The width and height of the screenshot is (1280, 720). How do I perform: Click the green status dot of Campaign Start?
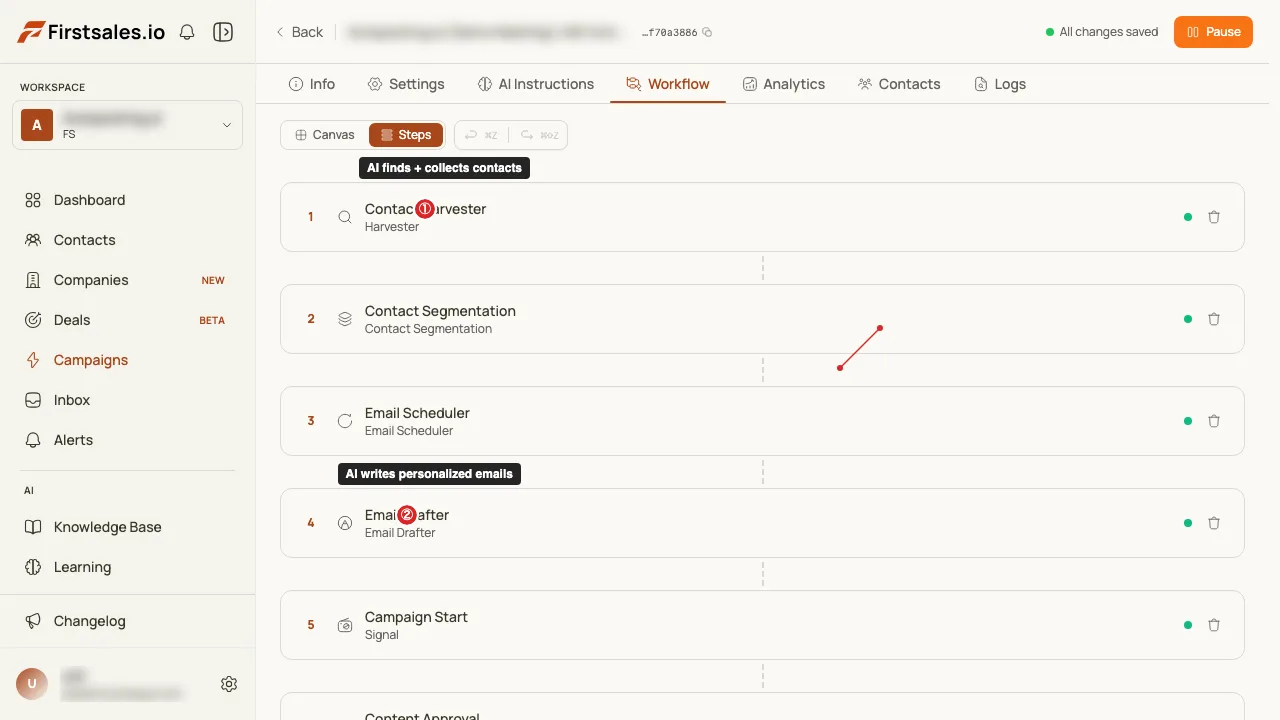(1188, 625)
